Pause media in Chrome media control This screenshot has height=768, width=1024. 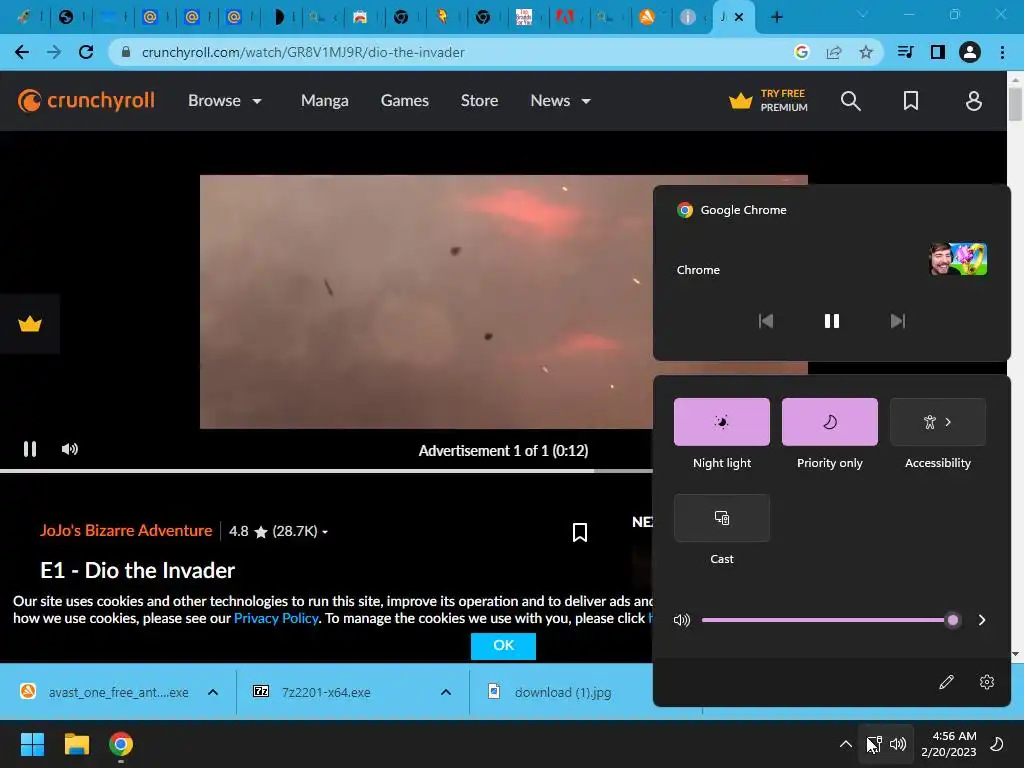tap(831, 321)
